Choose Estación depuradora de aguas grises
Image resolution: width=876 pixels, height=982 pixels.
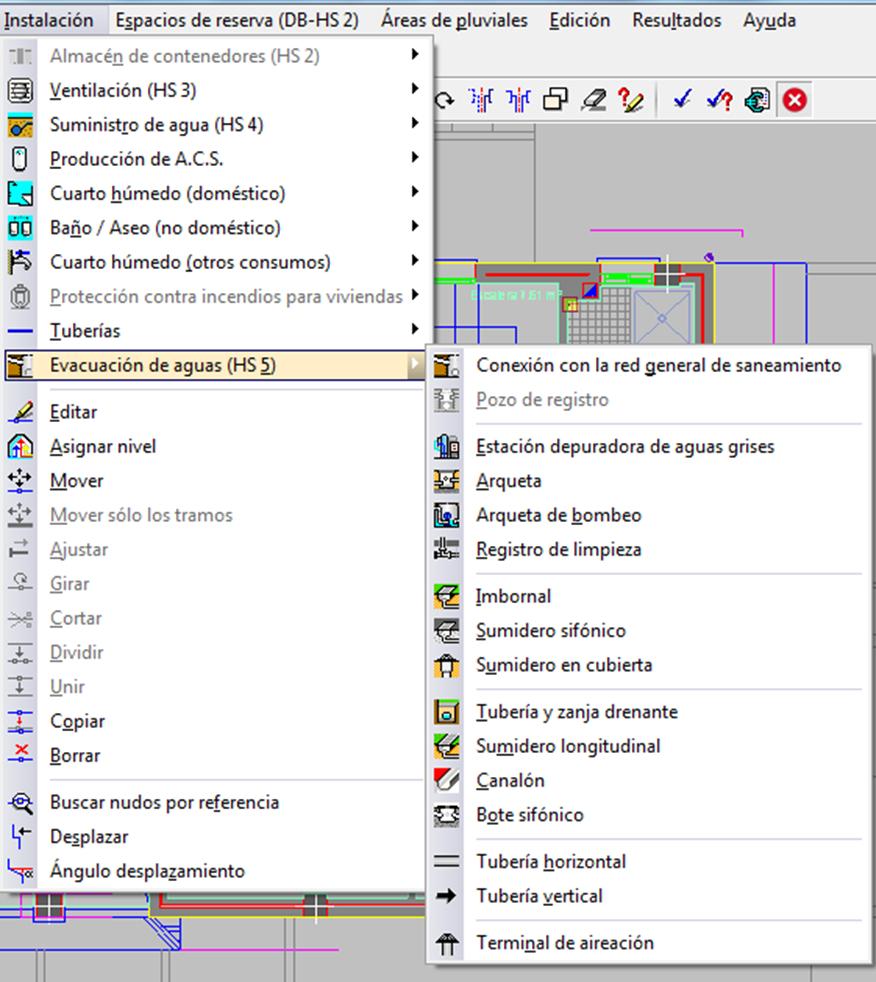(x=625, y=446)
